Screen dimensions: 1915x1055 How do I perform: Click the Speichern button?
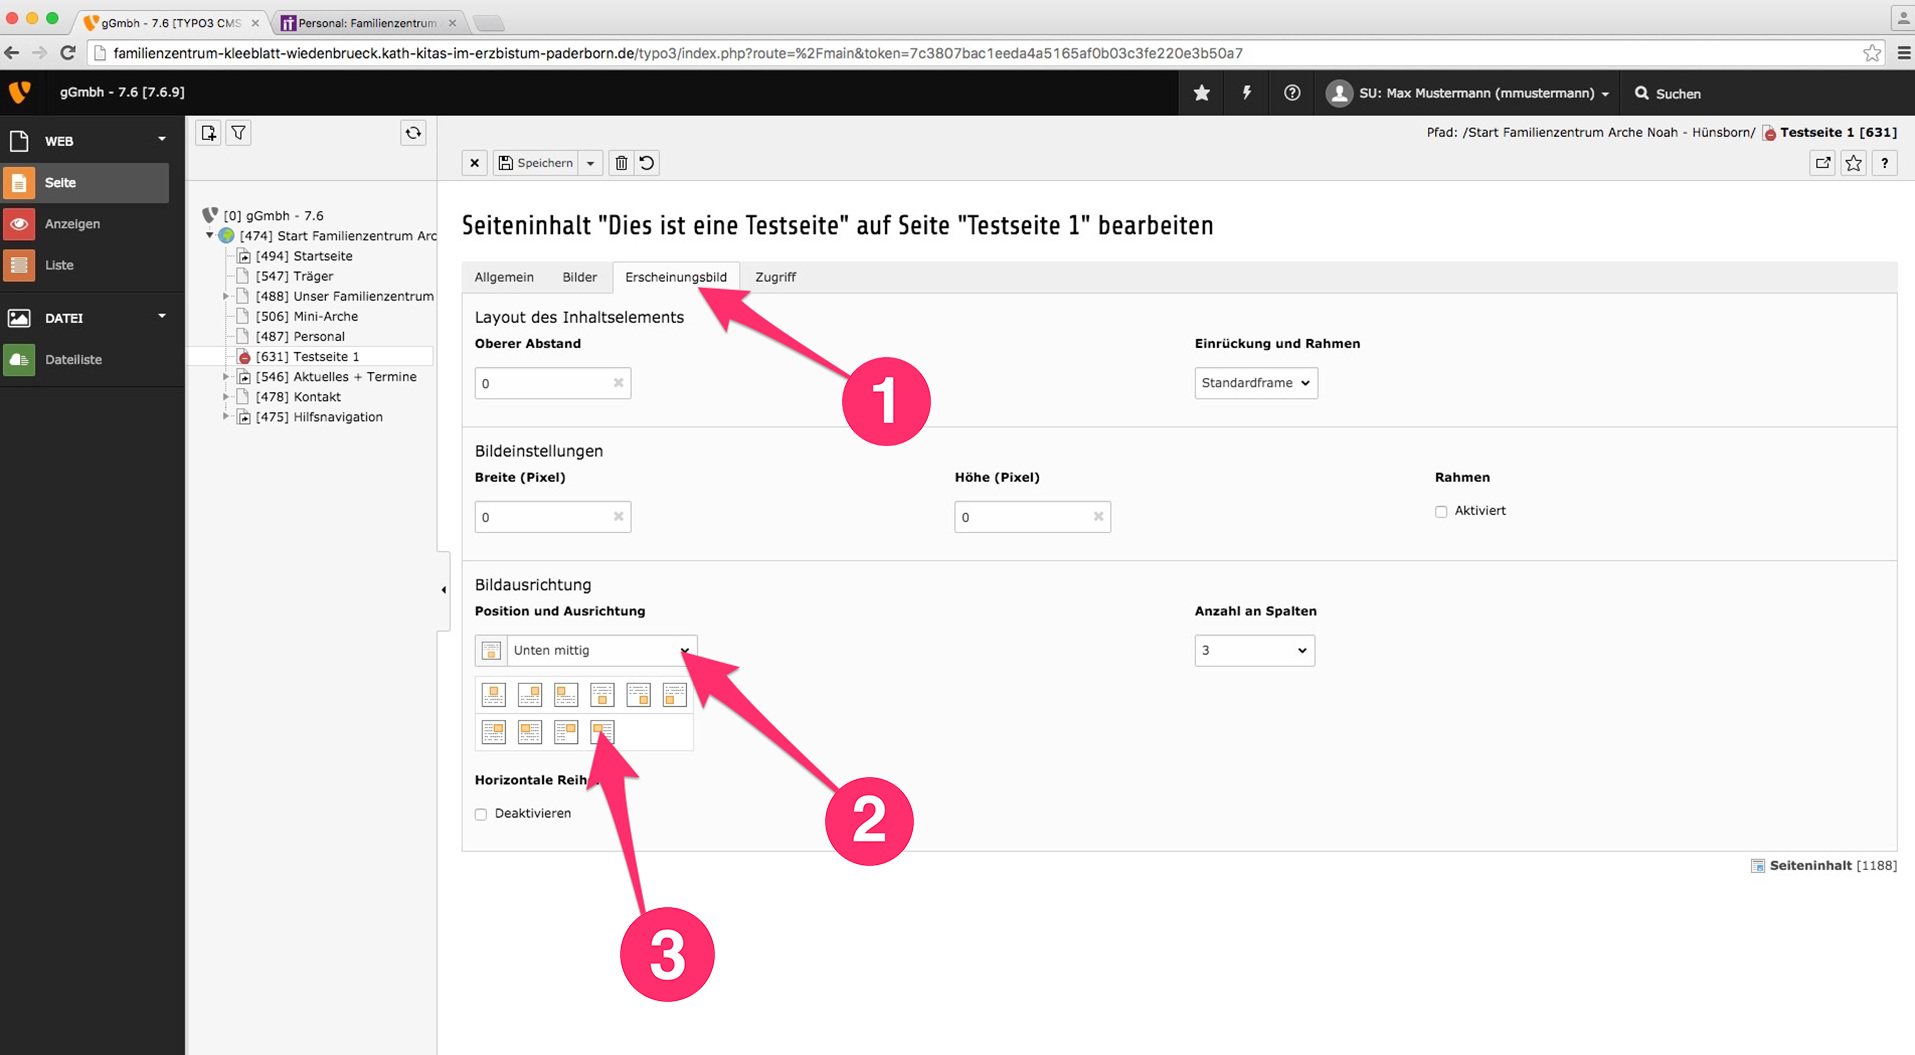537,163
